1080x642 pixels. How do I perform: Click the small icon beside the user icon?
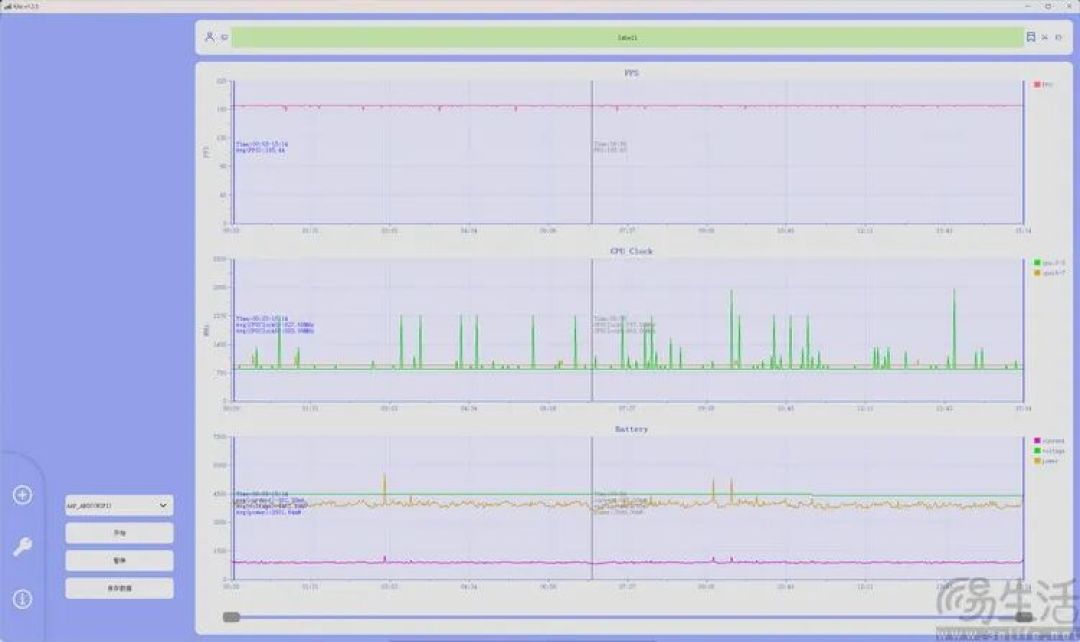coord(225,37)
